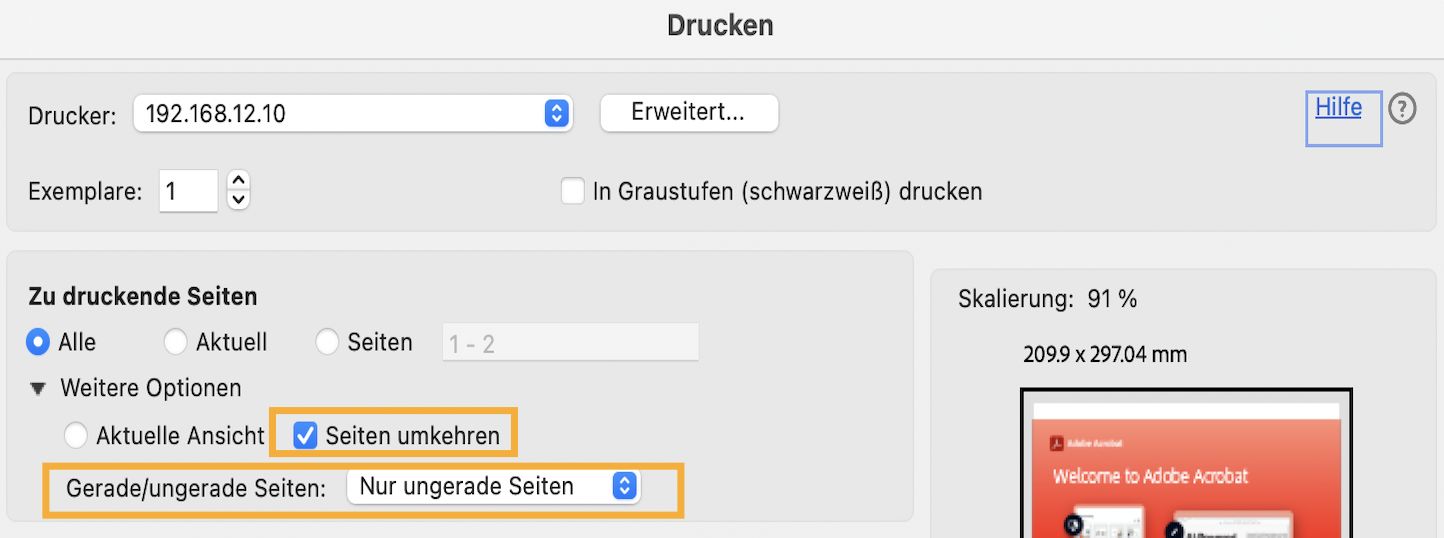Collapse the Weitere Optionen disclosure triangle
The image size is (1444, 538).
click(x=38, y=388)
